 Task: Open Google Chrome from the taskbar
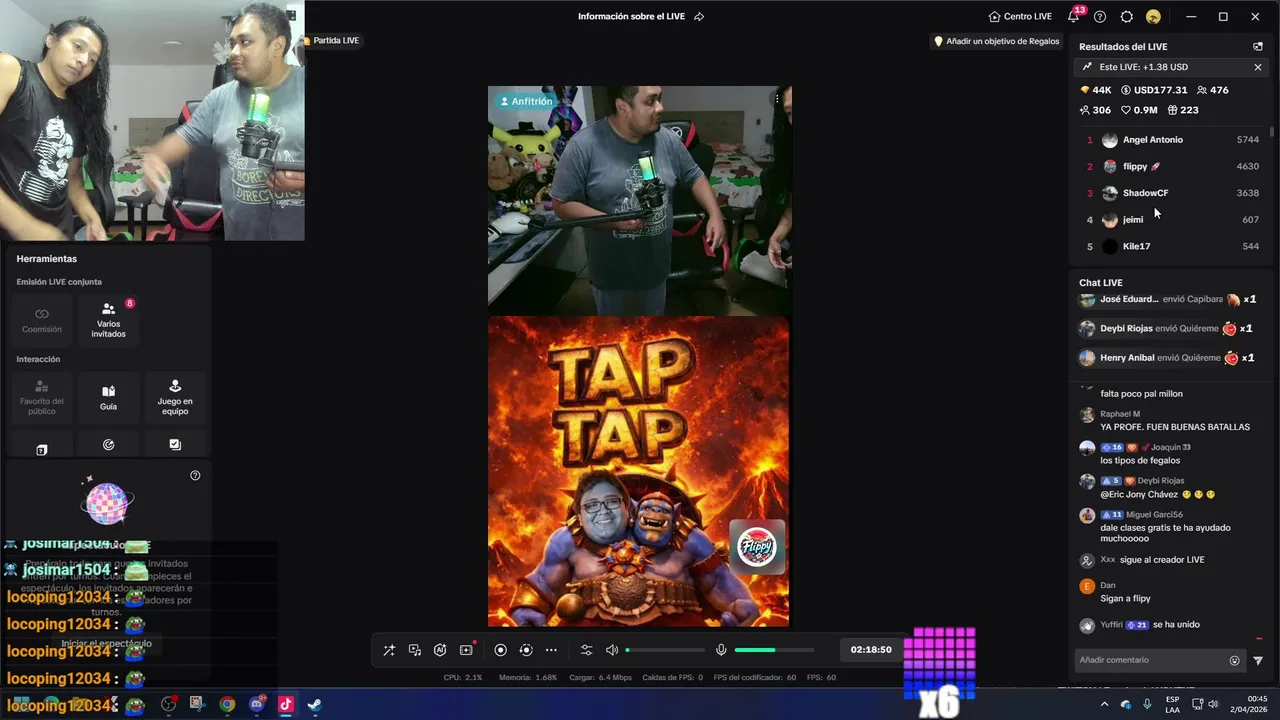[228, 704]
